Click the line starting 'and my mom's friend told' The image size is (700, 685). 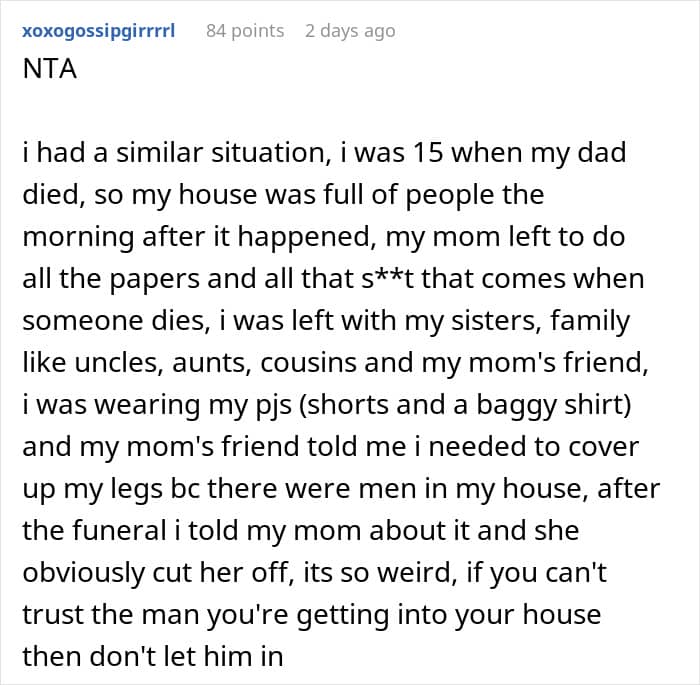[330, 447]
